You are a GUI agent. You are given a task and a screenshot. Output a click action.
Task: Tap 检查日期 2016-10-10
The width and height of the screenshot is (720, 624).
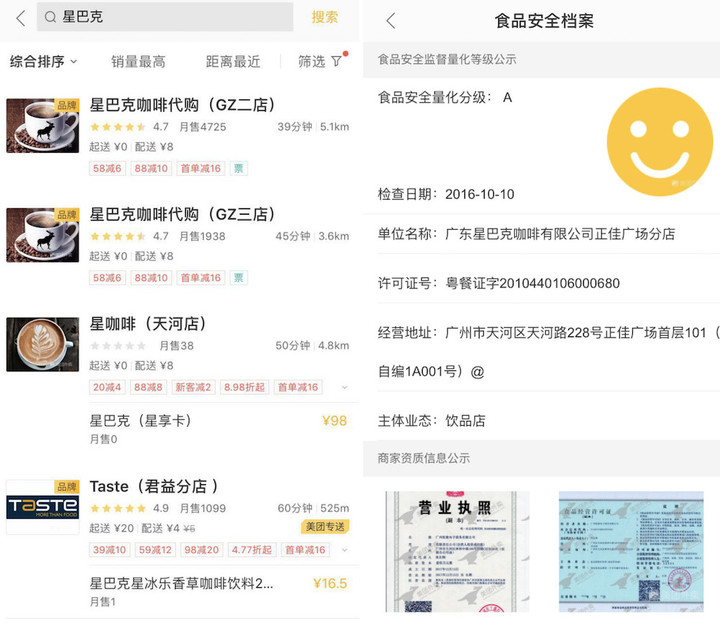click(446, 194)
